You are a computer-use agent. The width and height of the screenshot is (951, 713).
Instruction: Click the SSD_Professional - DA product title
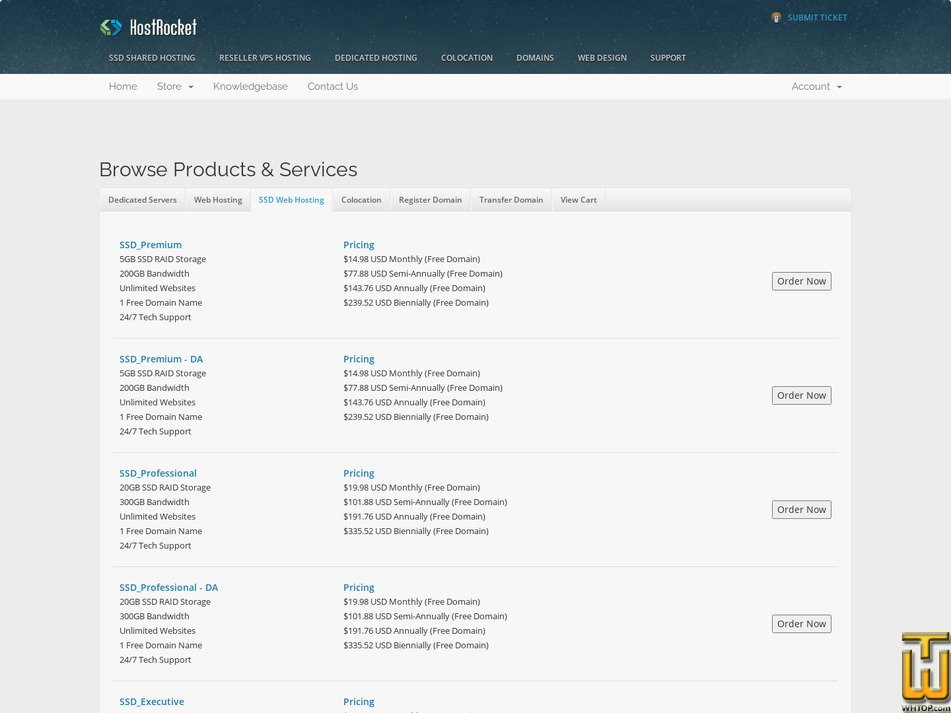tap(169, 587)
